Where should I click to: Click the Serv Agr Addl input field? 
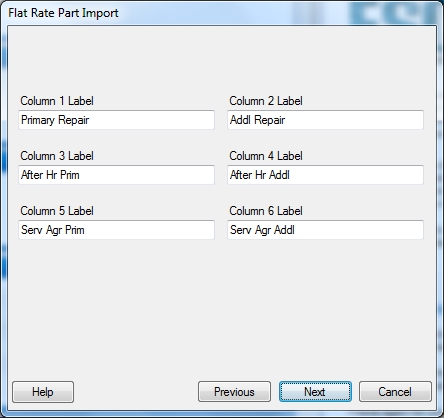pos(325,230)
